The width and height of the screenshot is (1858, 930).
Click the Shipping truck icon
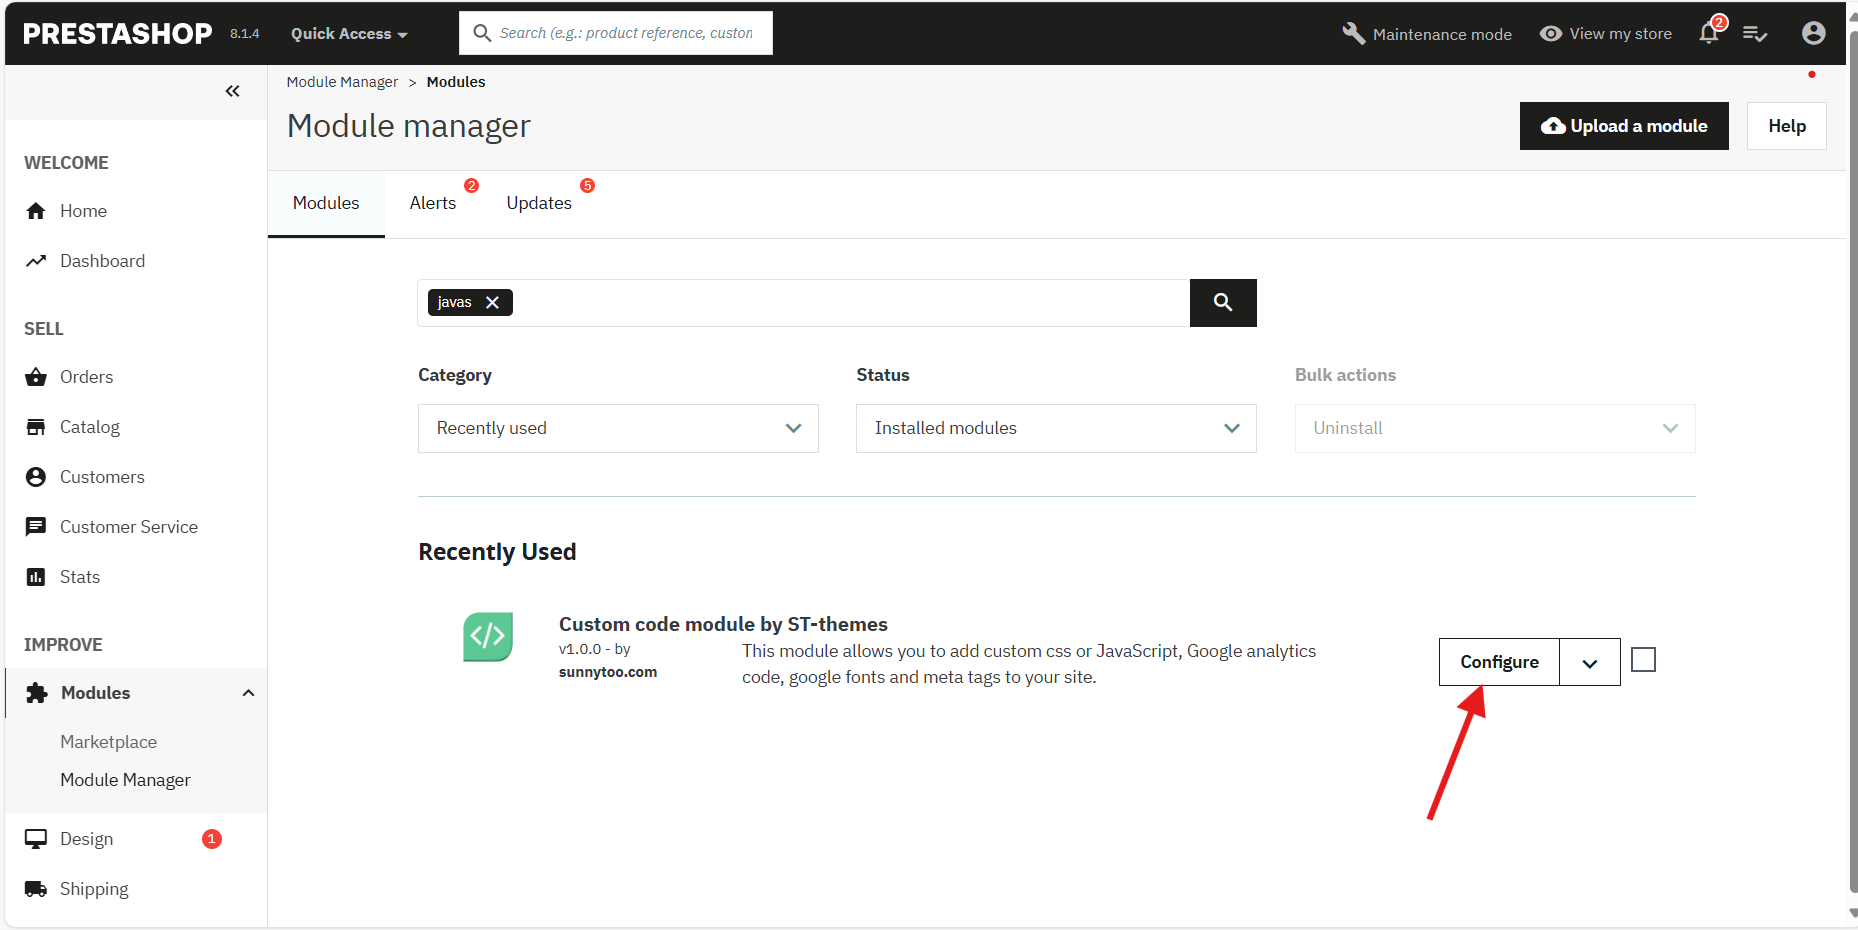(36, 889)
